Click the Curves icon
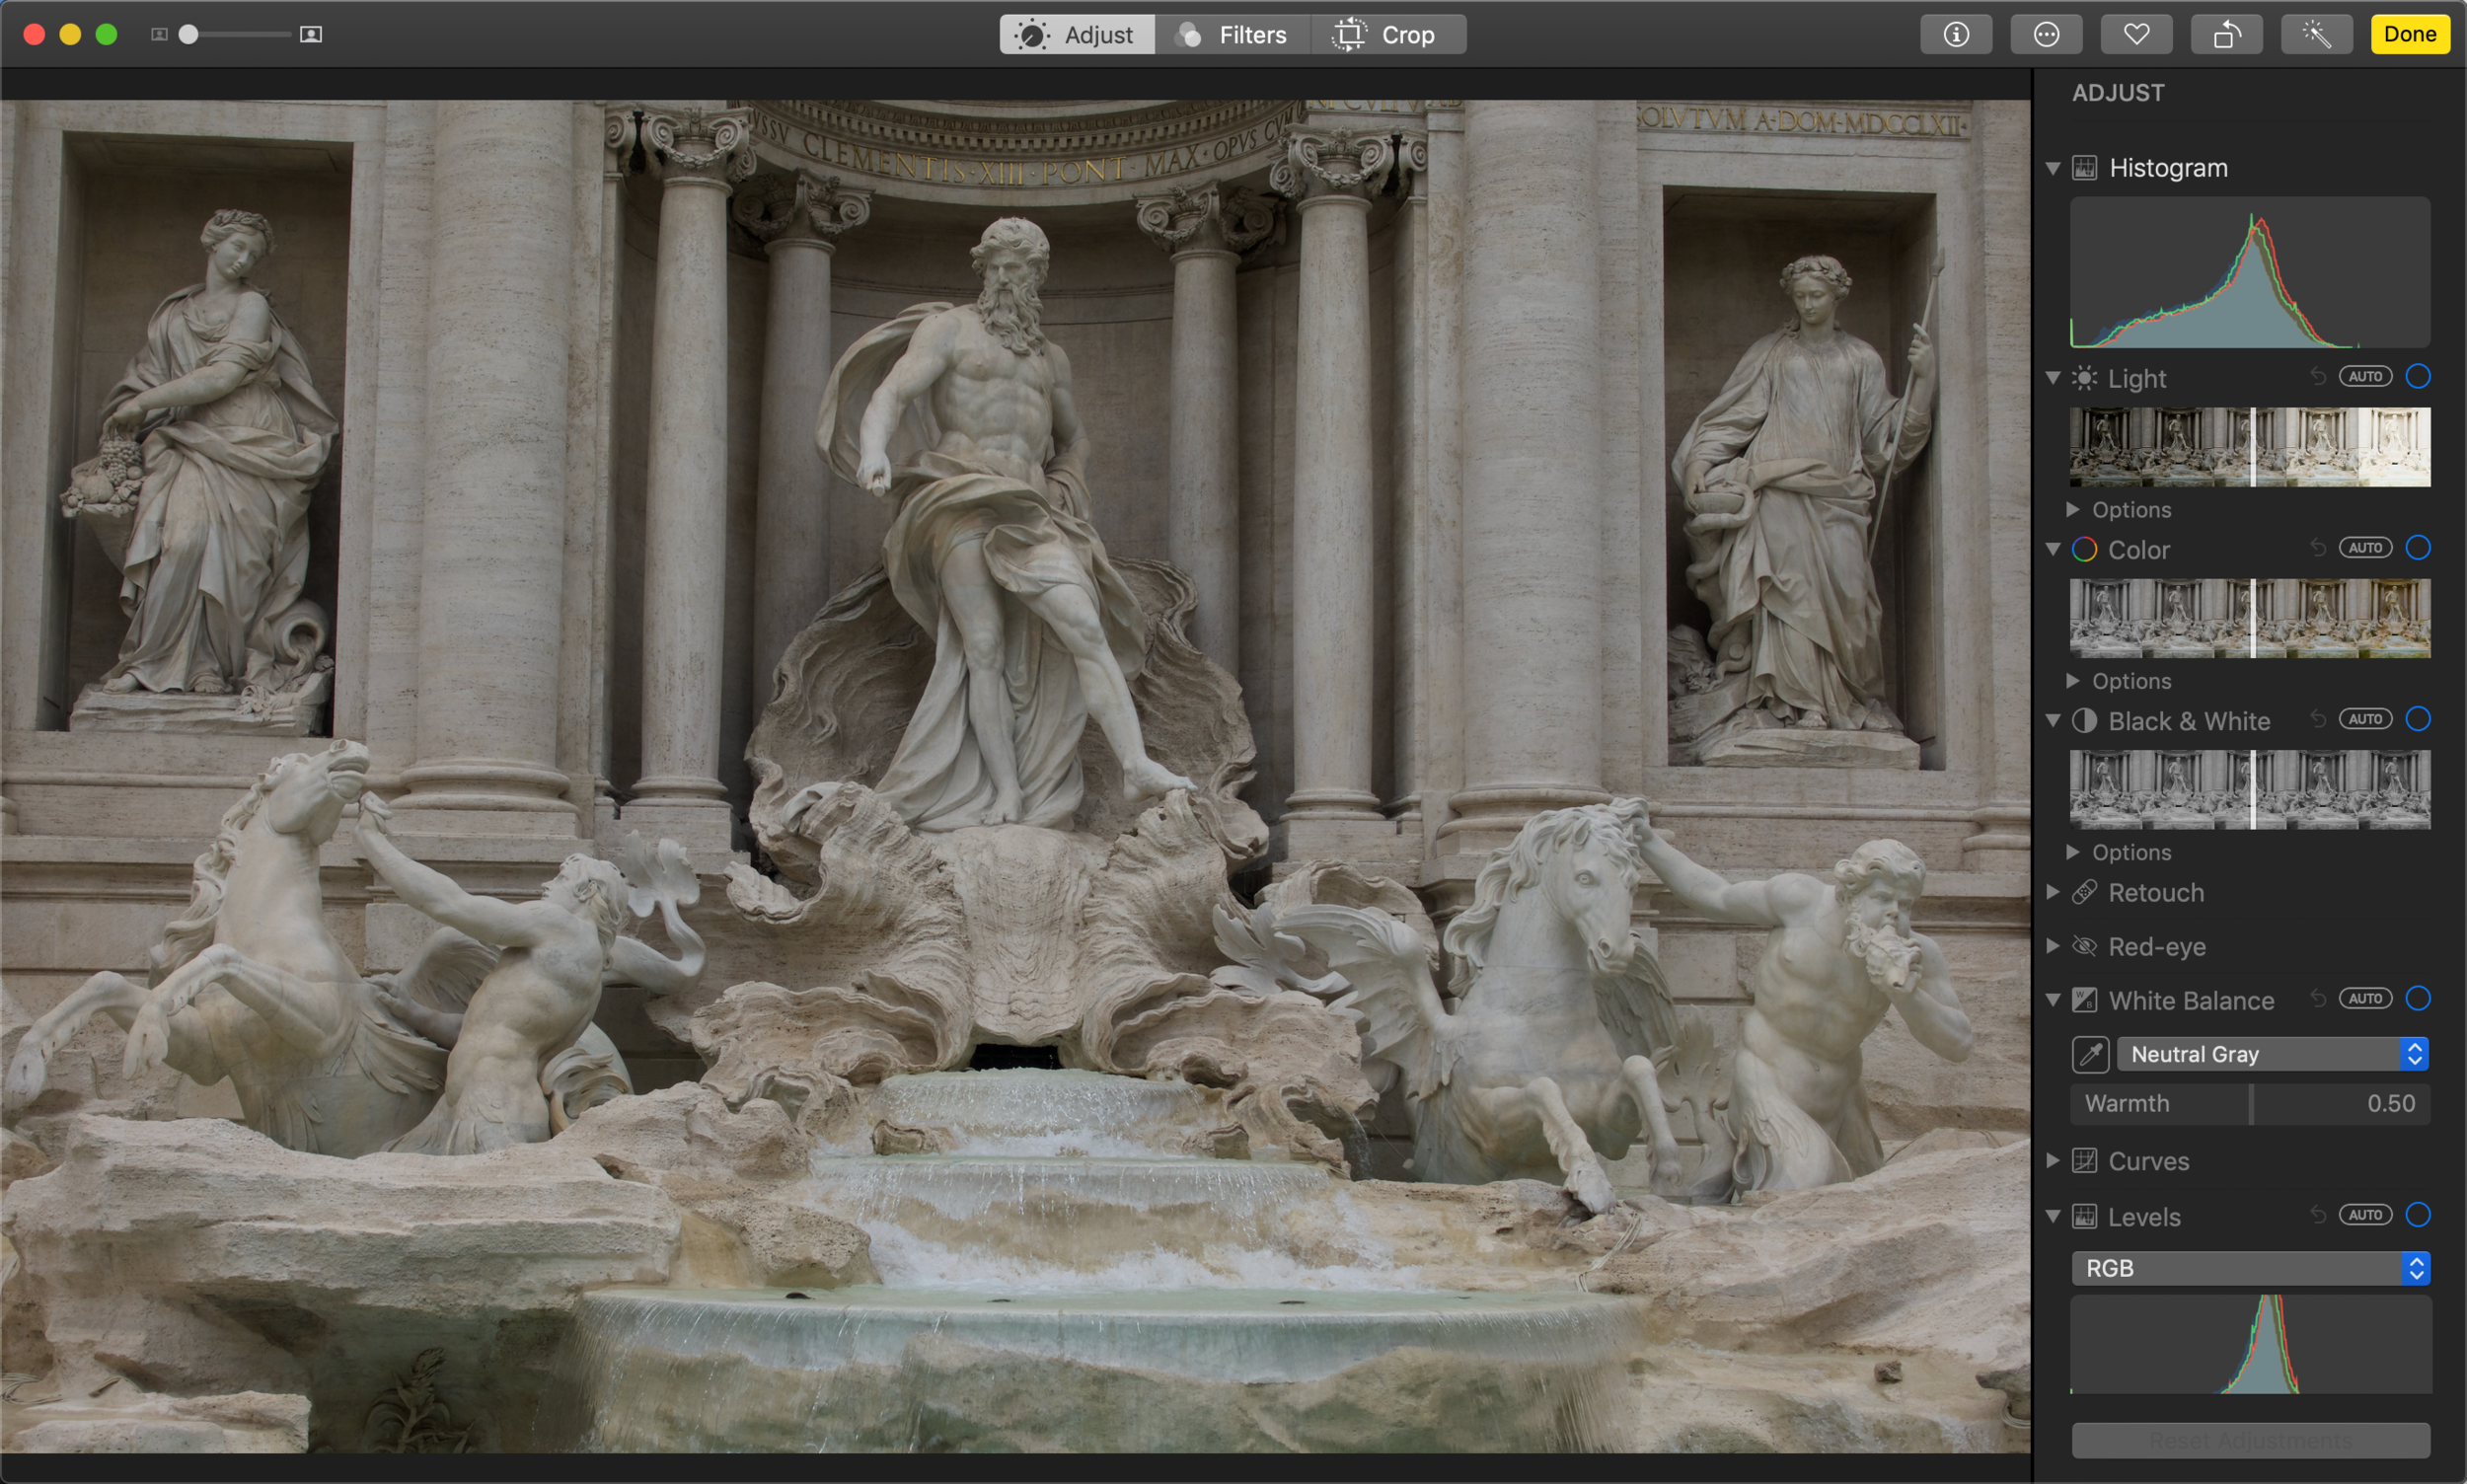Image resolution: width=2467 pixels, height=1484 pixels. click(2085, 1161)
